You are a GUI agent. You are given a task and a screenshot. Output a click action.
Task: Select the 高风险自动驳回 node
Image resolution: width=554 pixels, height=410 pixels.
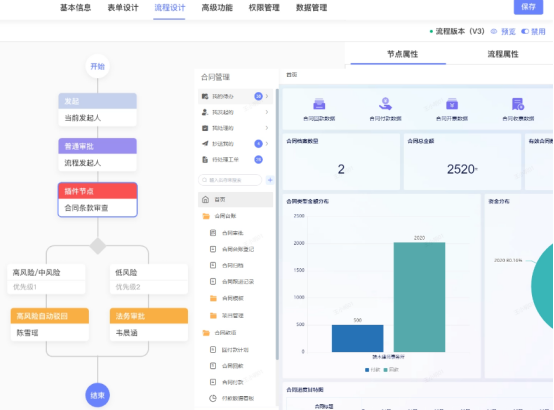49,324
